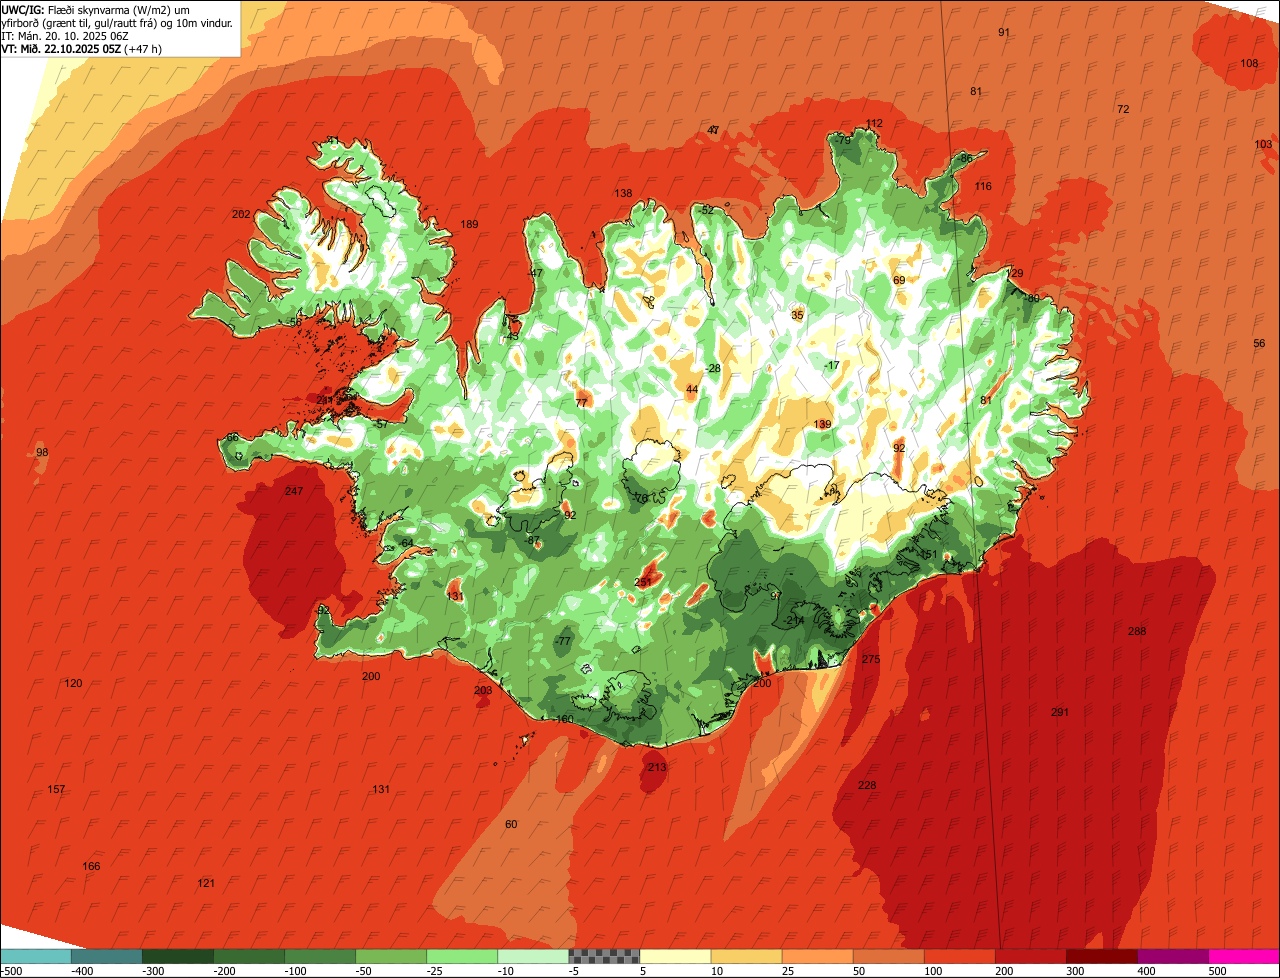Click the checkered legend swatch labeled -5

[x=604, y=956]
